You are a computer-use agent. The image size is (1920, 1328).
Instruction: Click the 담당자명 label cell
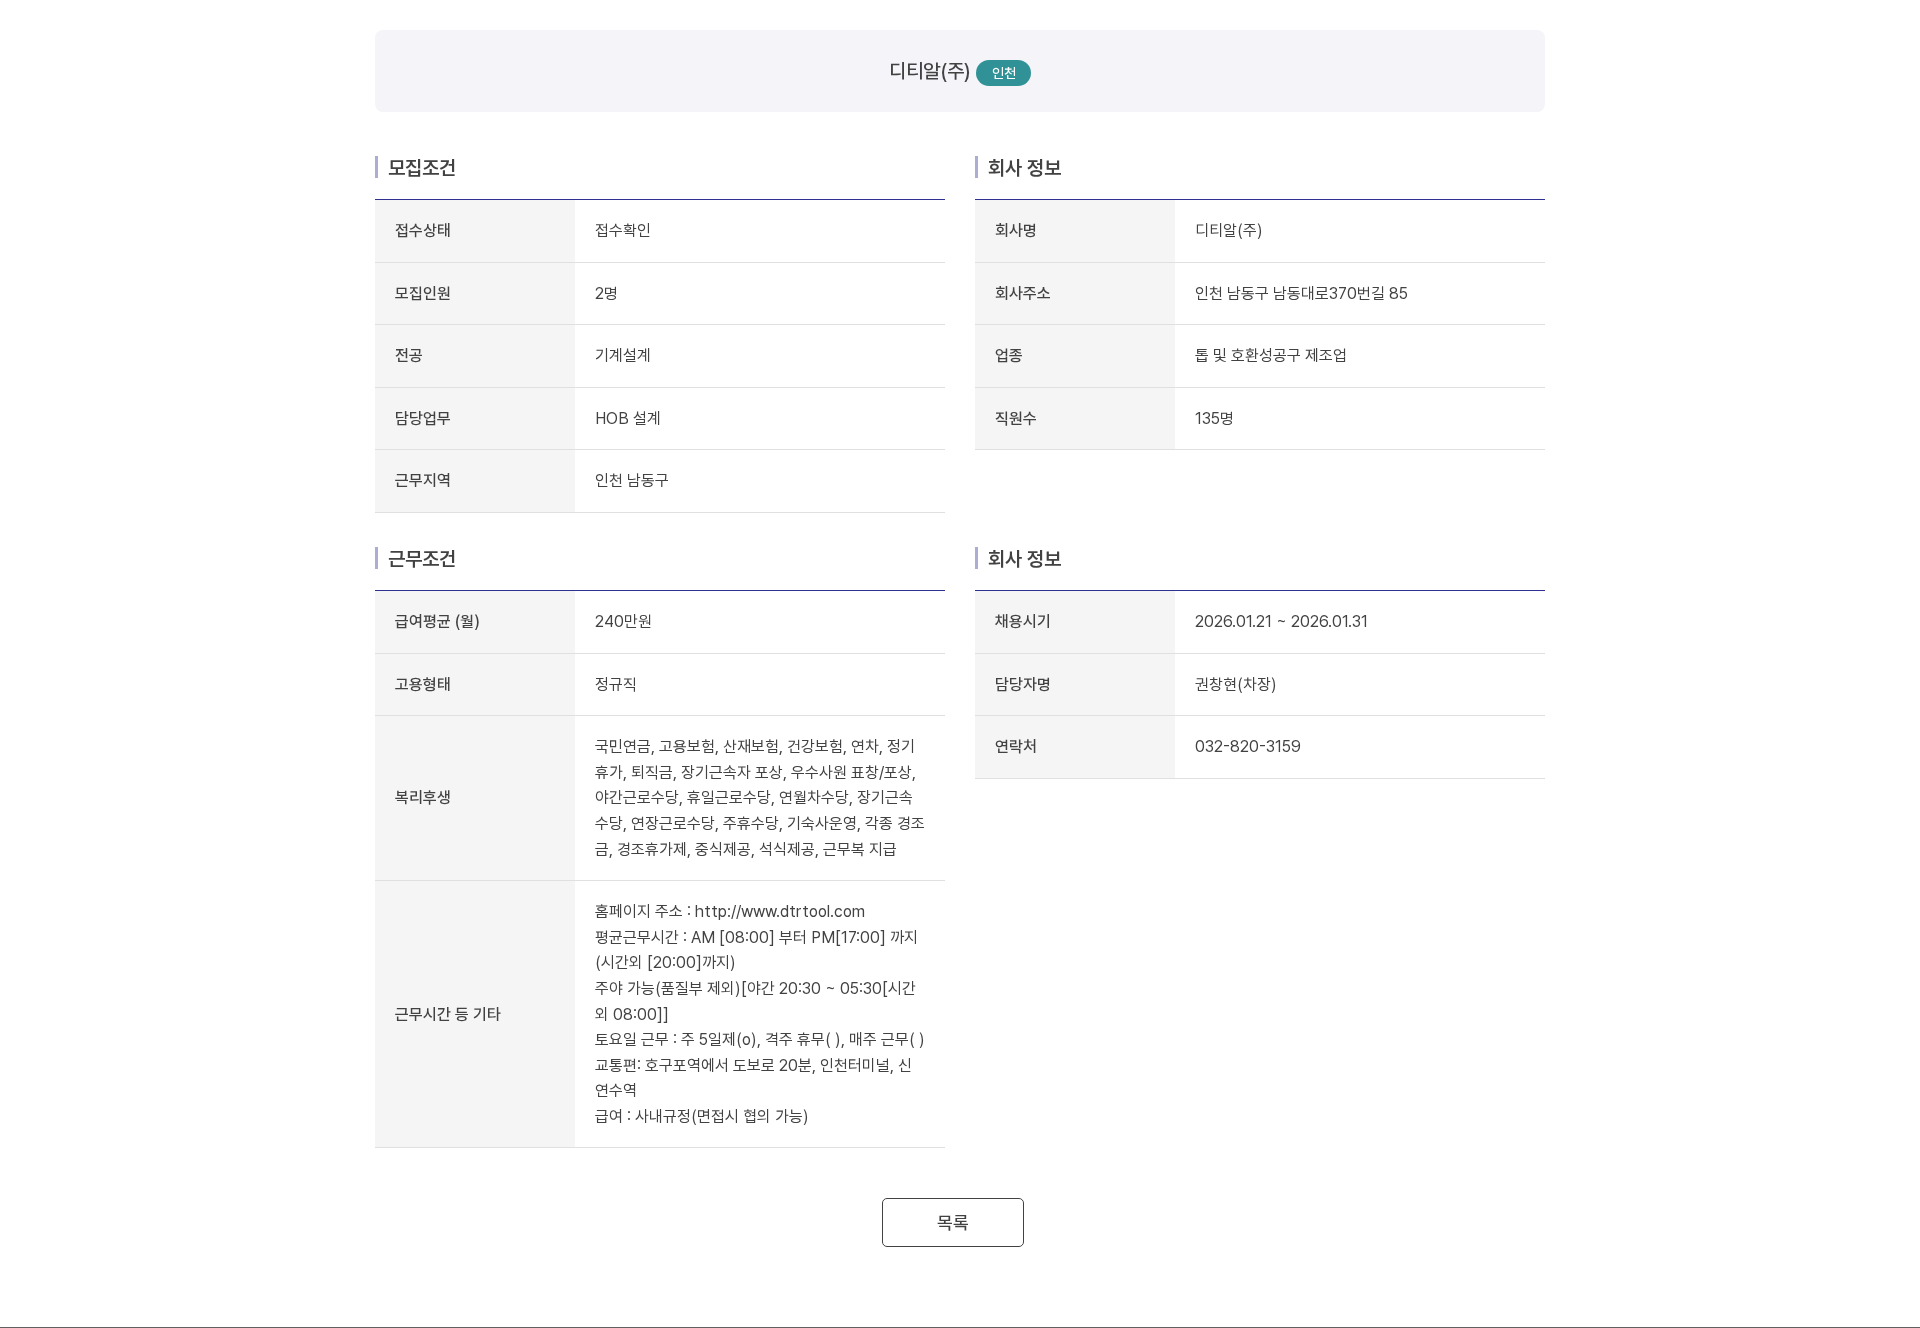click(x=1075, y=684)
